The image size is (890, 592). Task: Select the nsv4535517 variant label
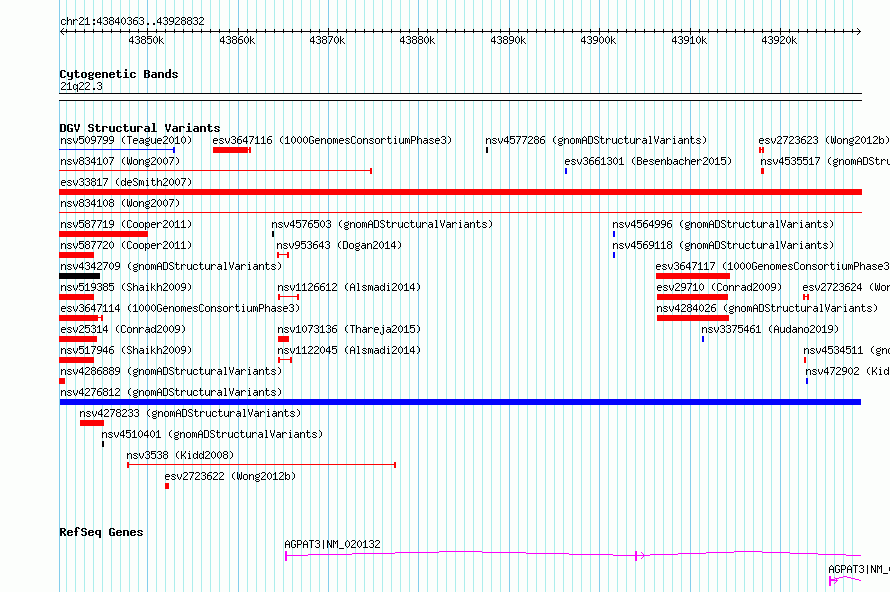825,161
